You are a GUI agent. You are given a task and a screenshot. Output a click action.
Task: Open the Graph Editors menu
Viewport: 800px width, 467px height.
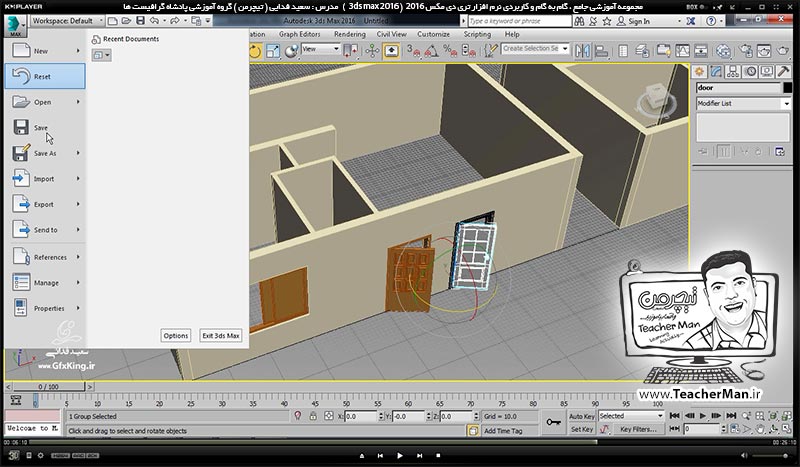coord(299,34)
